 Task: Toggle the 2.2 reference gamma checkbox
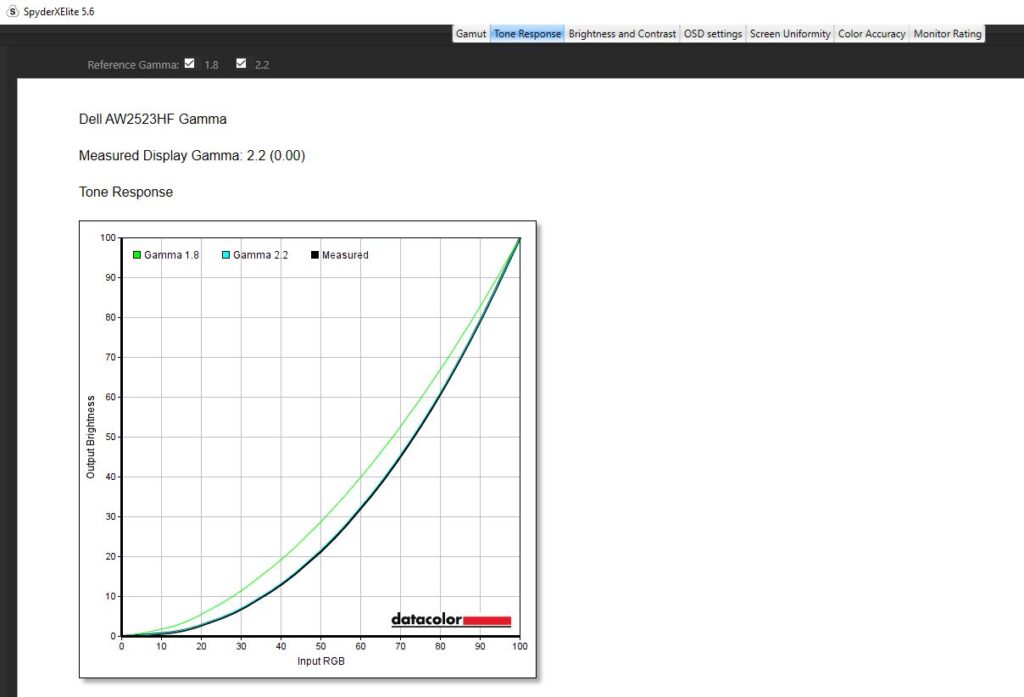point(241,64)
